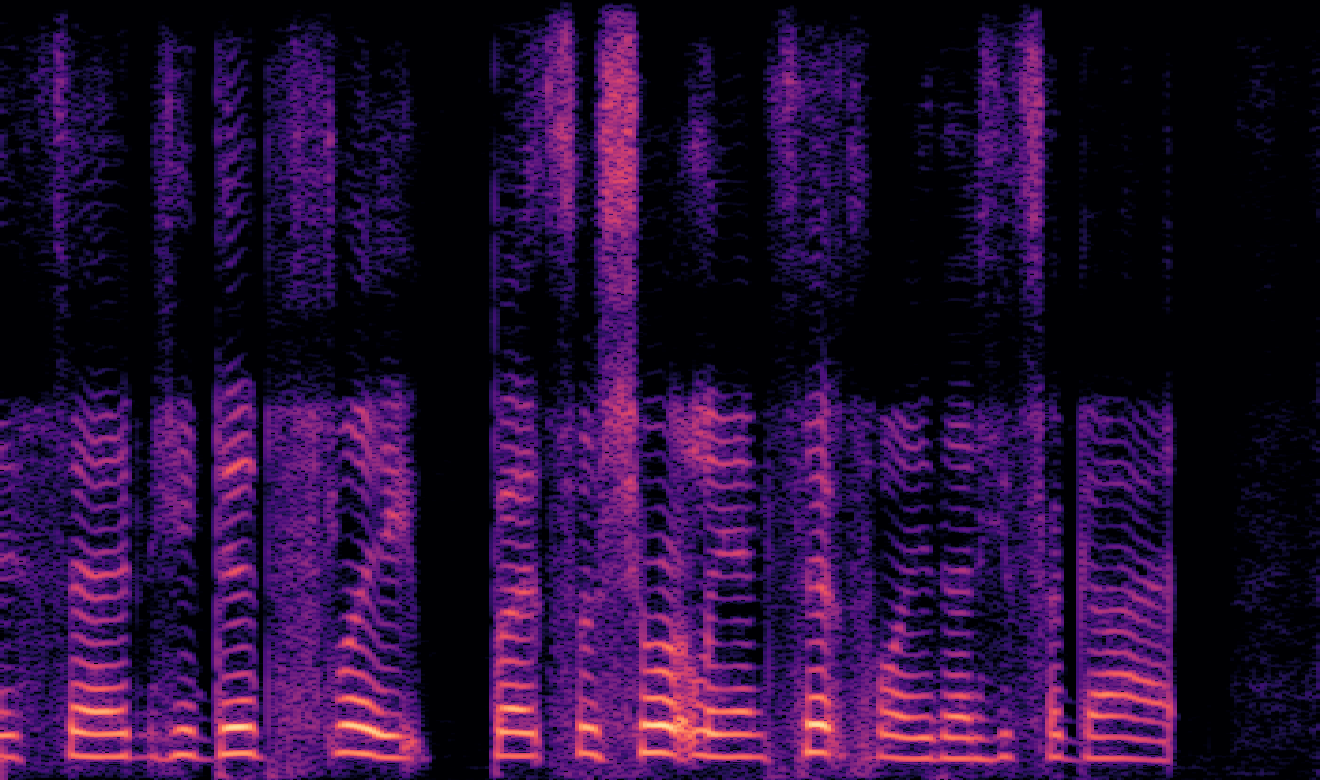Screen dimensions: 1320x780
Task: Select the narrow chevron-patterned harmonic column
Action: 234,500
